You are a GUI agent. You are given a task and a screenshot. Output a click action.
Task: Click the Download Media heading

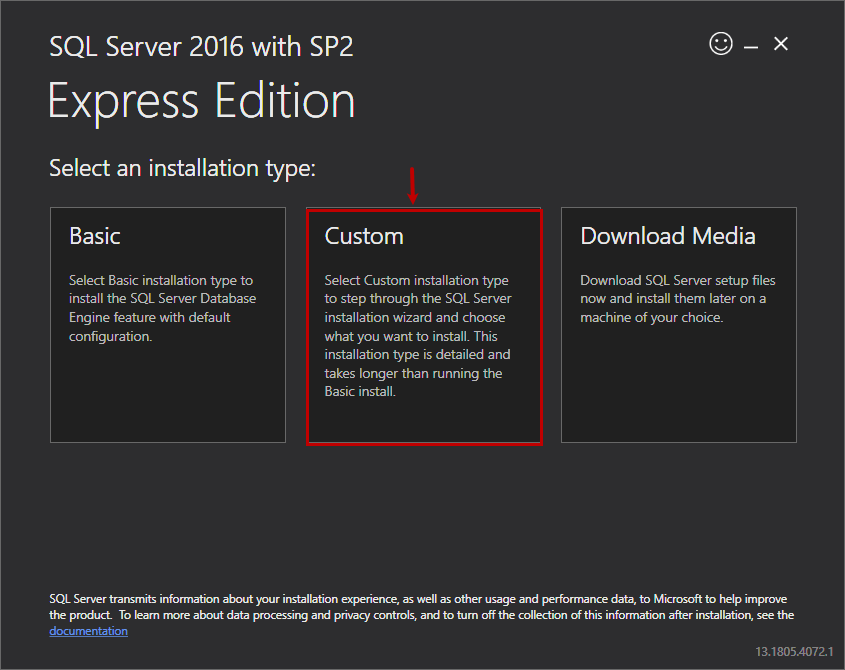point(667,236)
